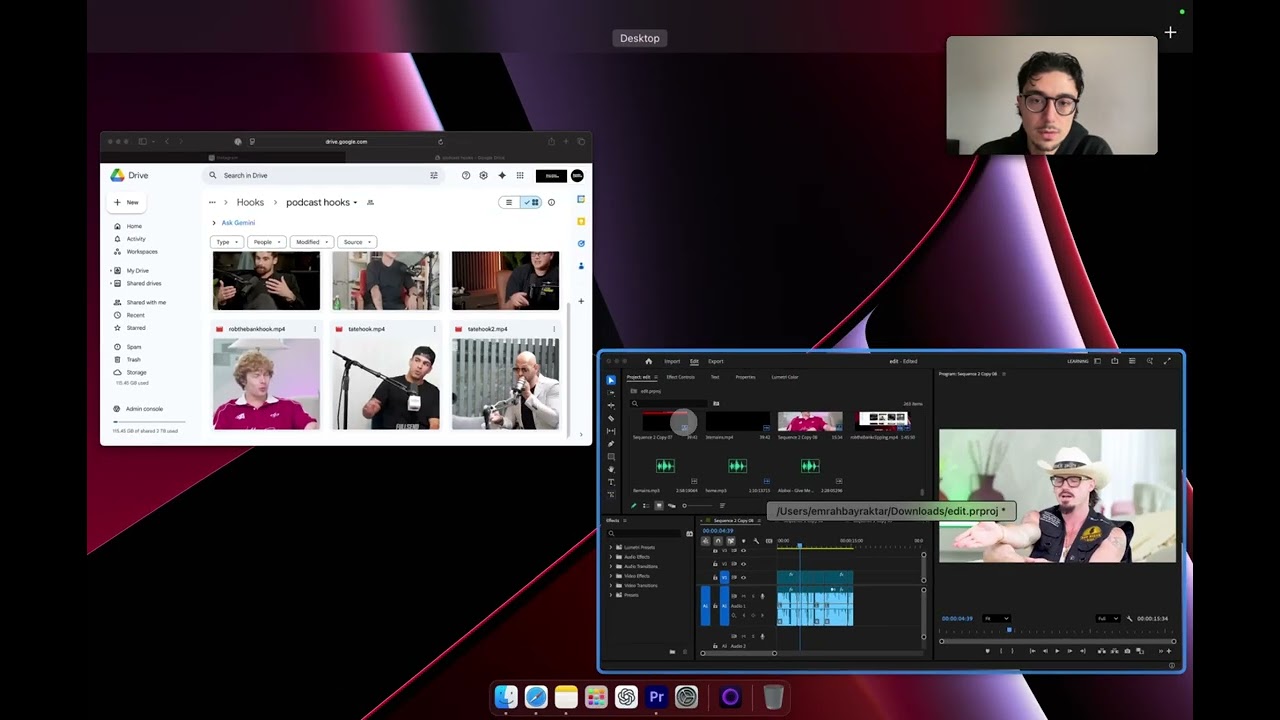Switch Project panel to list view
Viewport: 1280px width, 720px height.
pos(646,505)
